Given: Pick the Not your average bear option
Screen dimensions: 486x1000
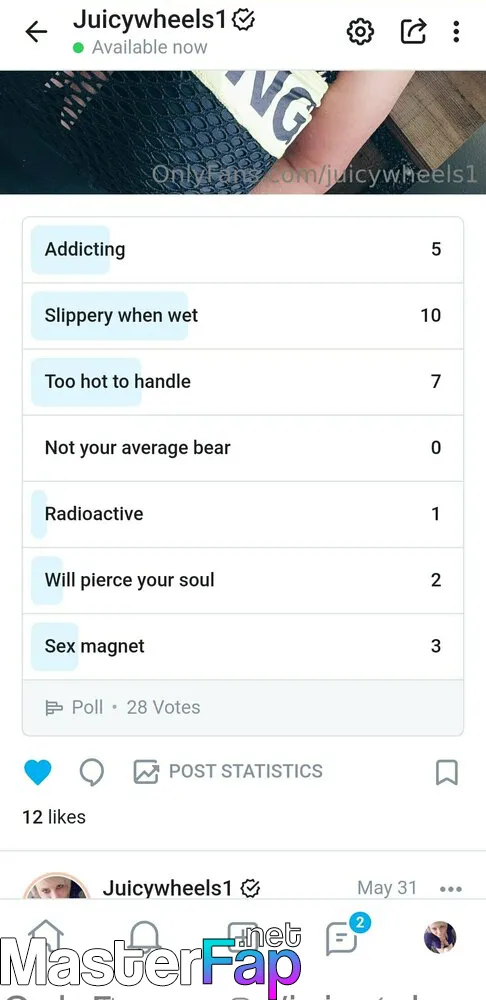Looking at the screenshot, I should (x=243, y=448).
